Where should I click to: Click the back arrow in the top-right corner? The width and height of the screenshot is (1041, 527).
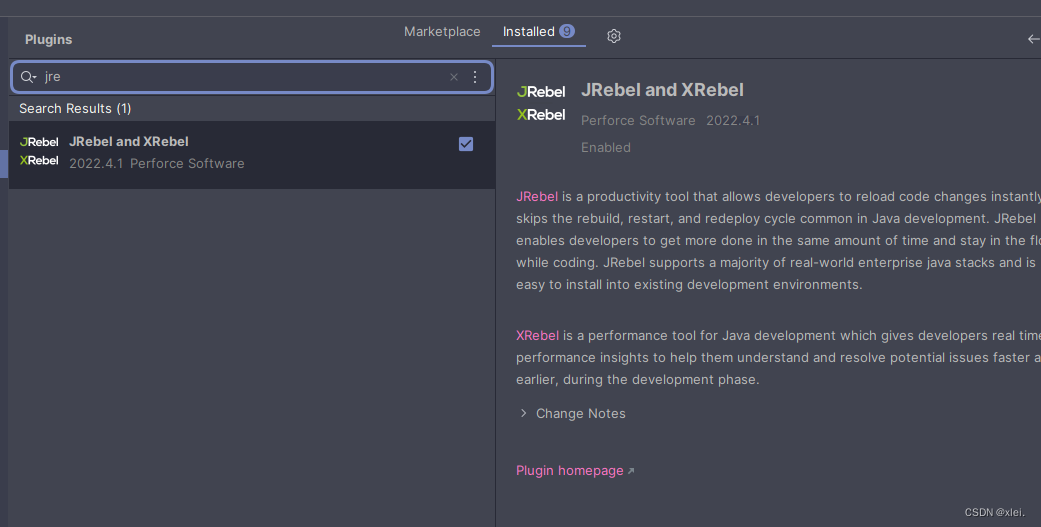coord(1033,39)
